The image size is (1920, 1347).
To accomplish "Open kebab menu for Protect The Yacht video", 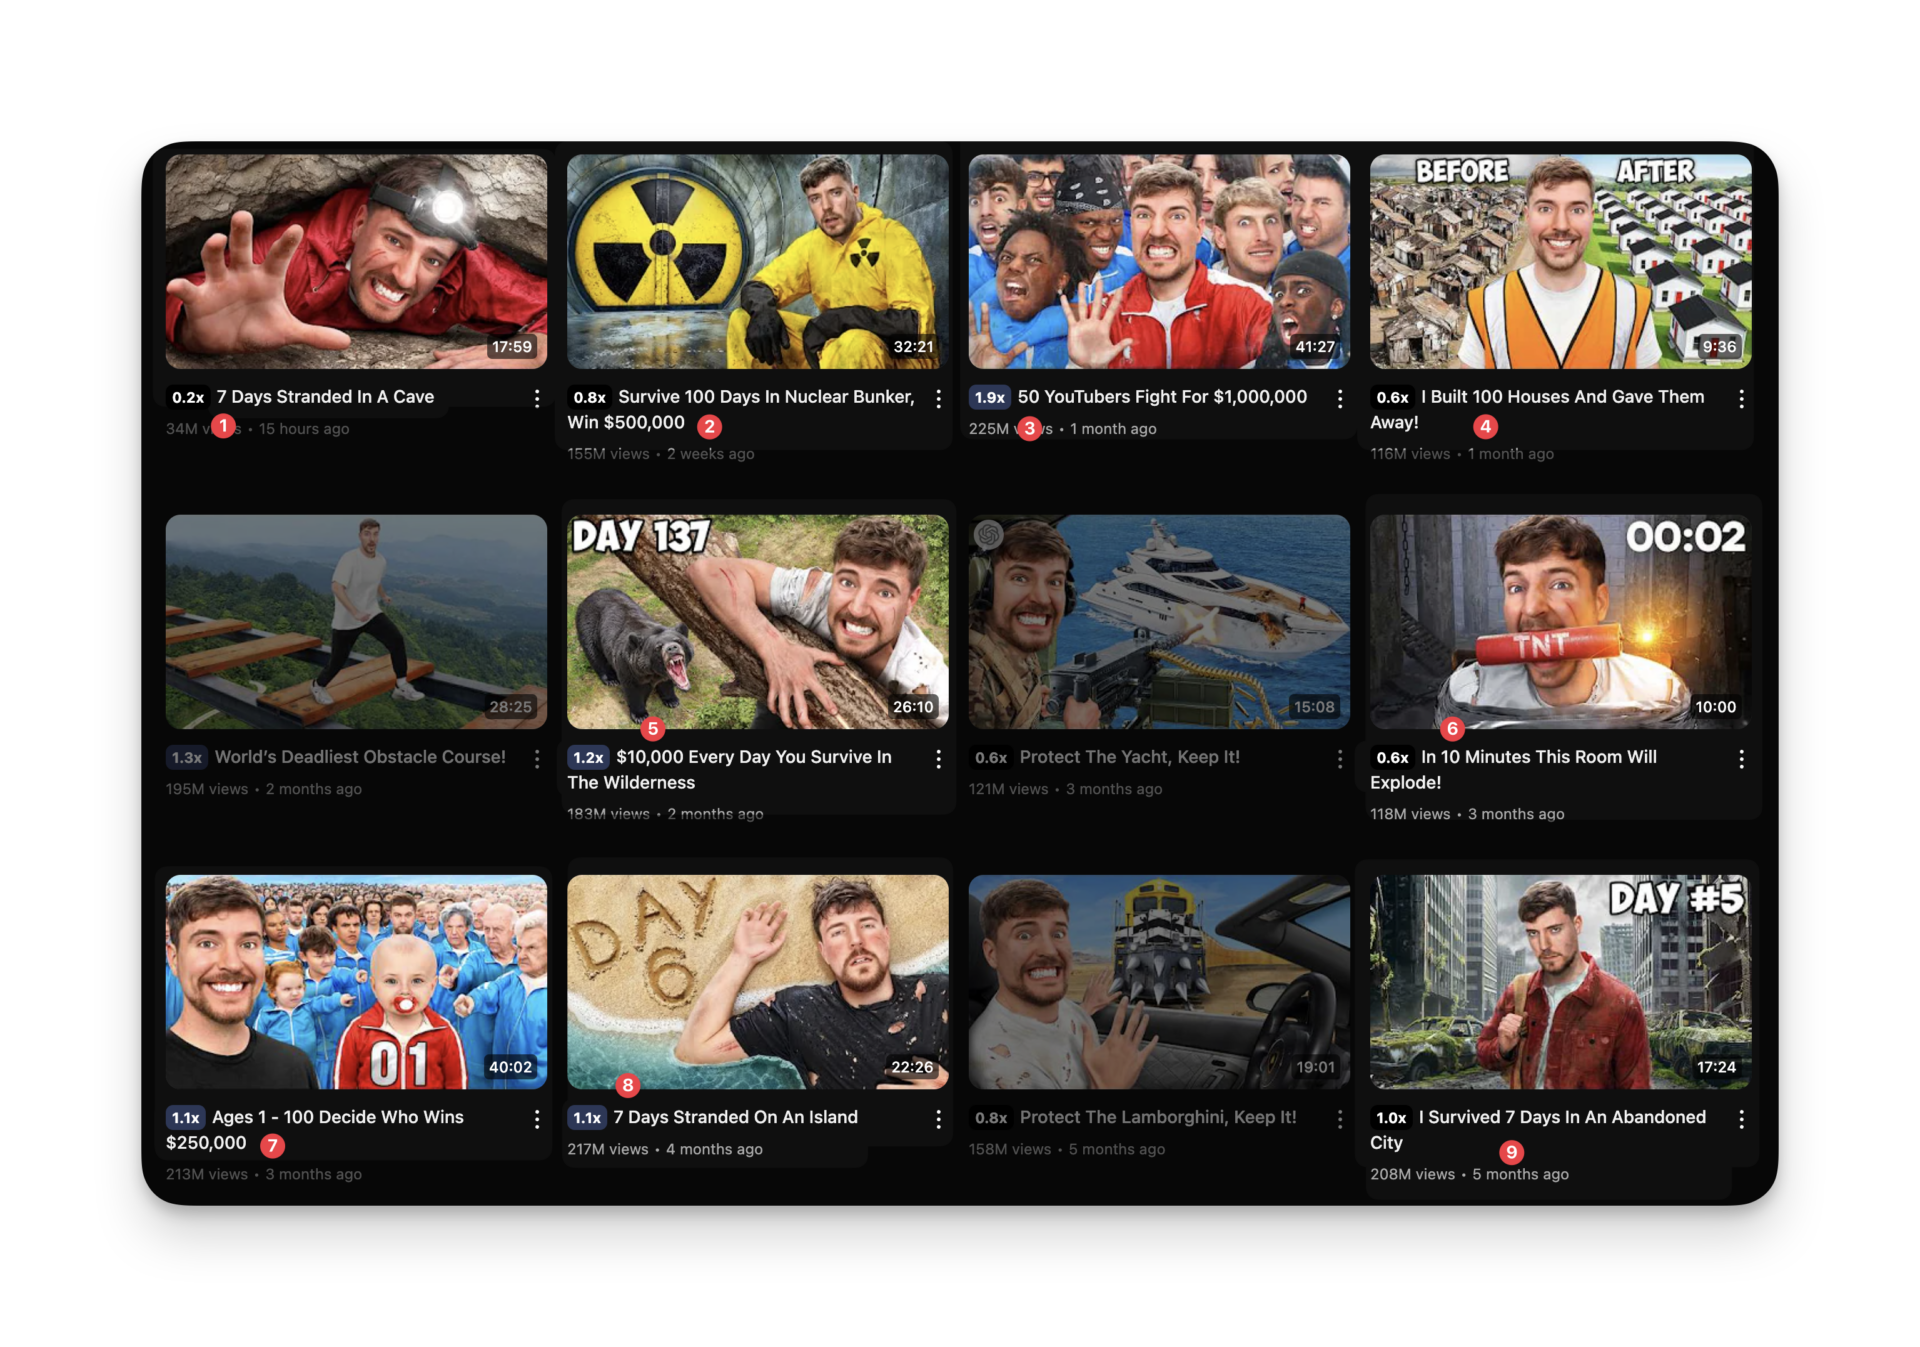I will [x=1340, y=759].
